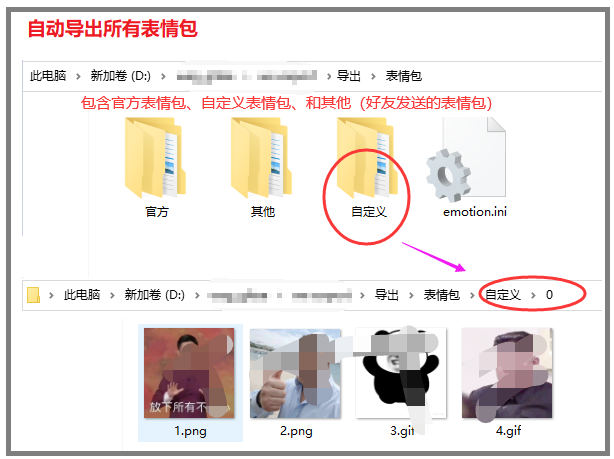Screen dimensions: 614x459
Task: Select the 1.png thumbnail
Action: (x=189, y=373)
